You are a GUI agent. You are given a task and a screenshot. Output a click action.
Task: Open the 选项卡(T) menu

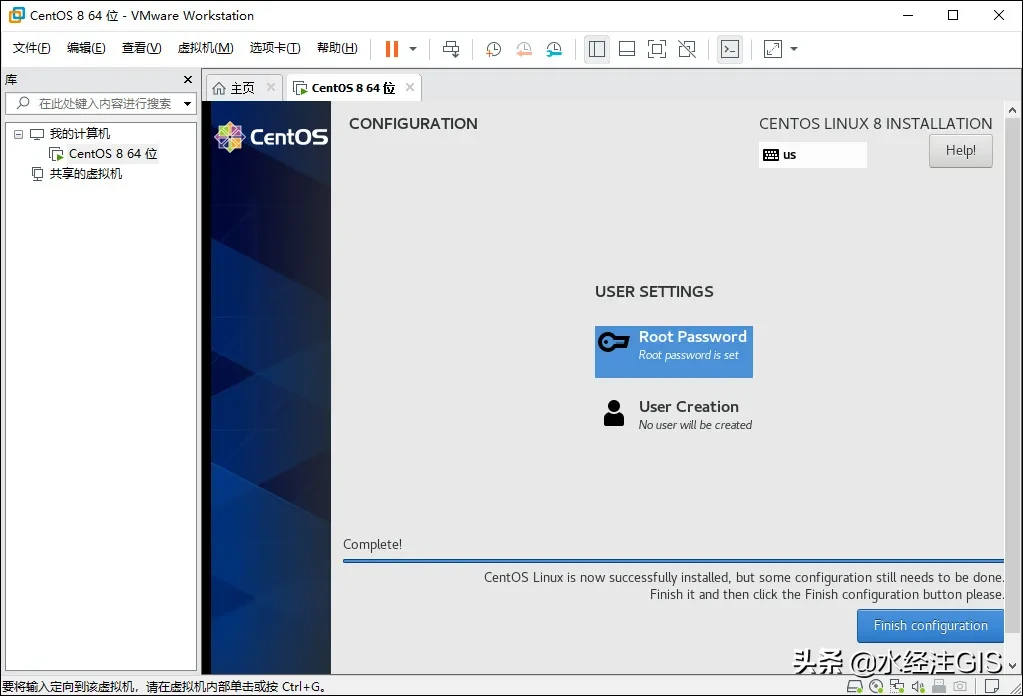tap(275, 48)
